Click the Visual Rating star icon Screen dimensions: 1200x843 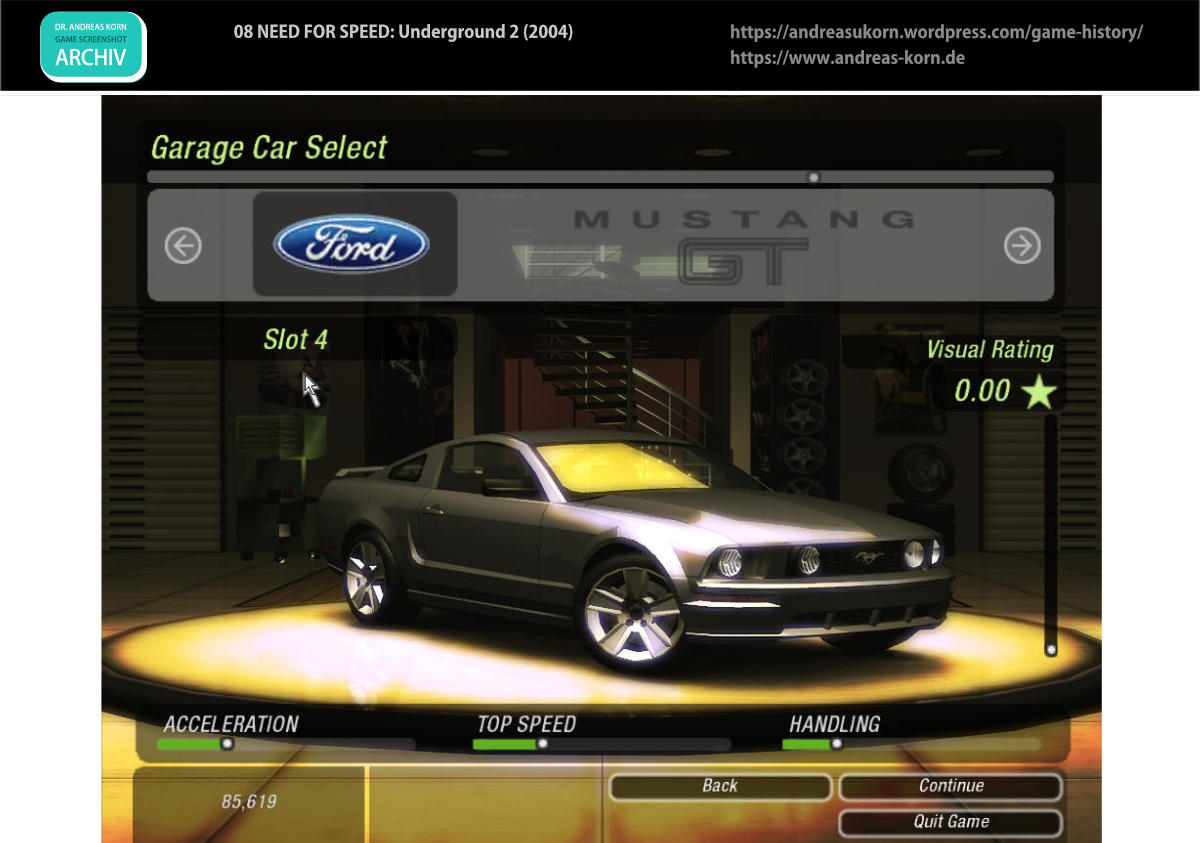tap(1039, 391)
